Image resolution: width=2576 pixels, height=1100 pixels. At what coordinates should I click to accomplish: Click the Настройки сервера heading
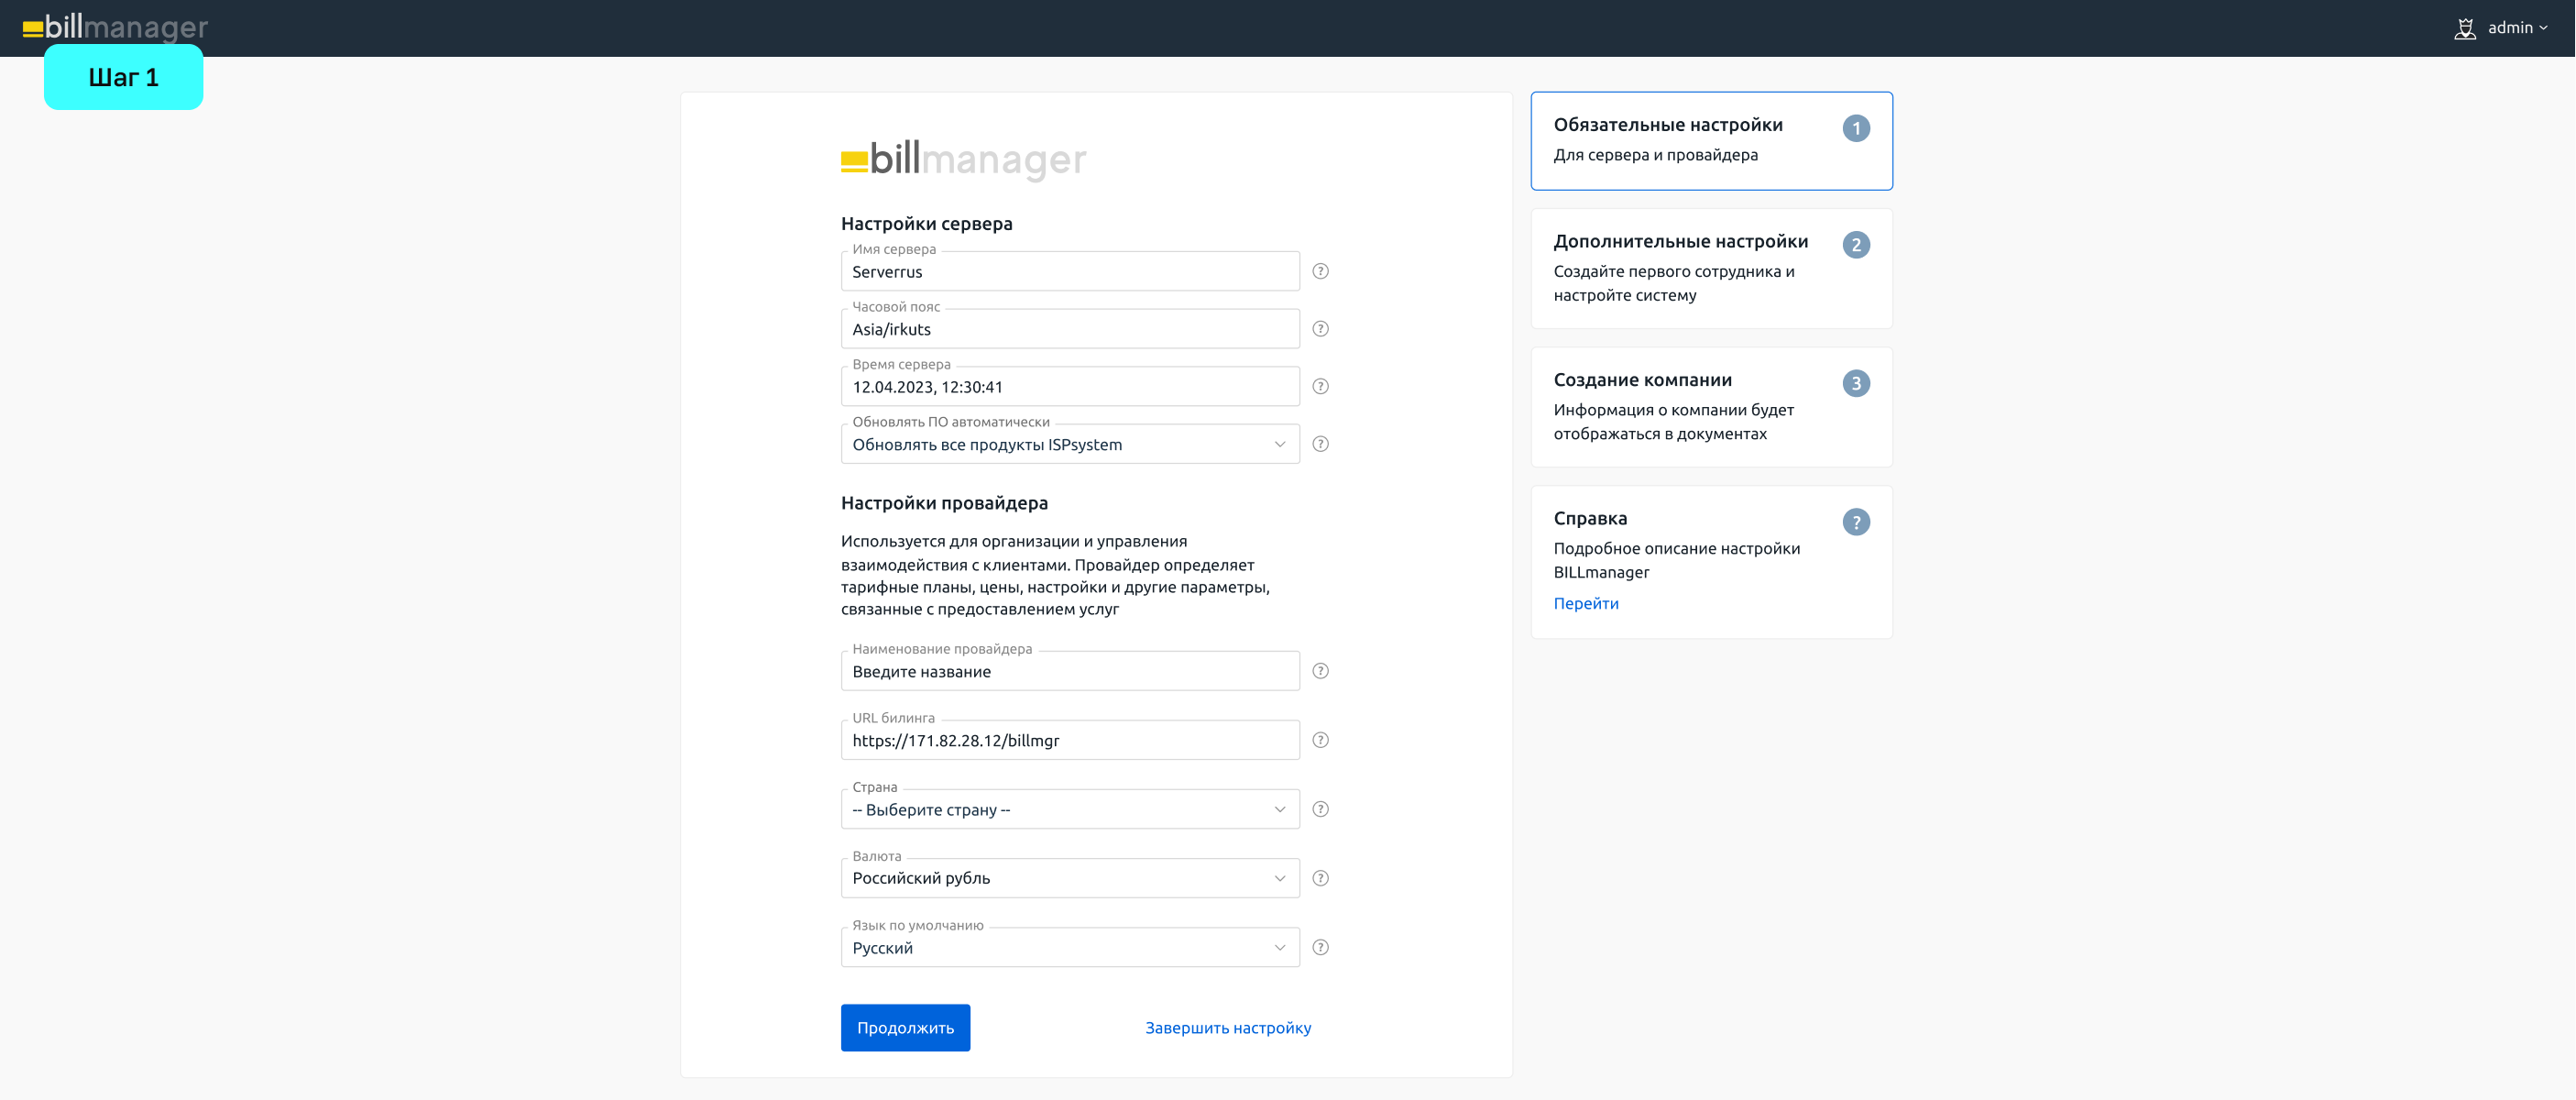click(x=926, y=223)
